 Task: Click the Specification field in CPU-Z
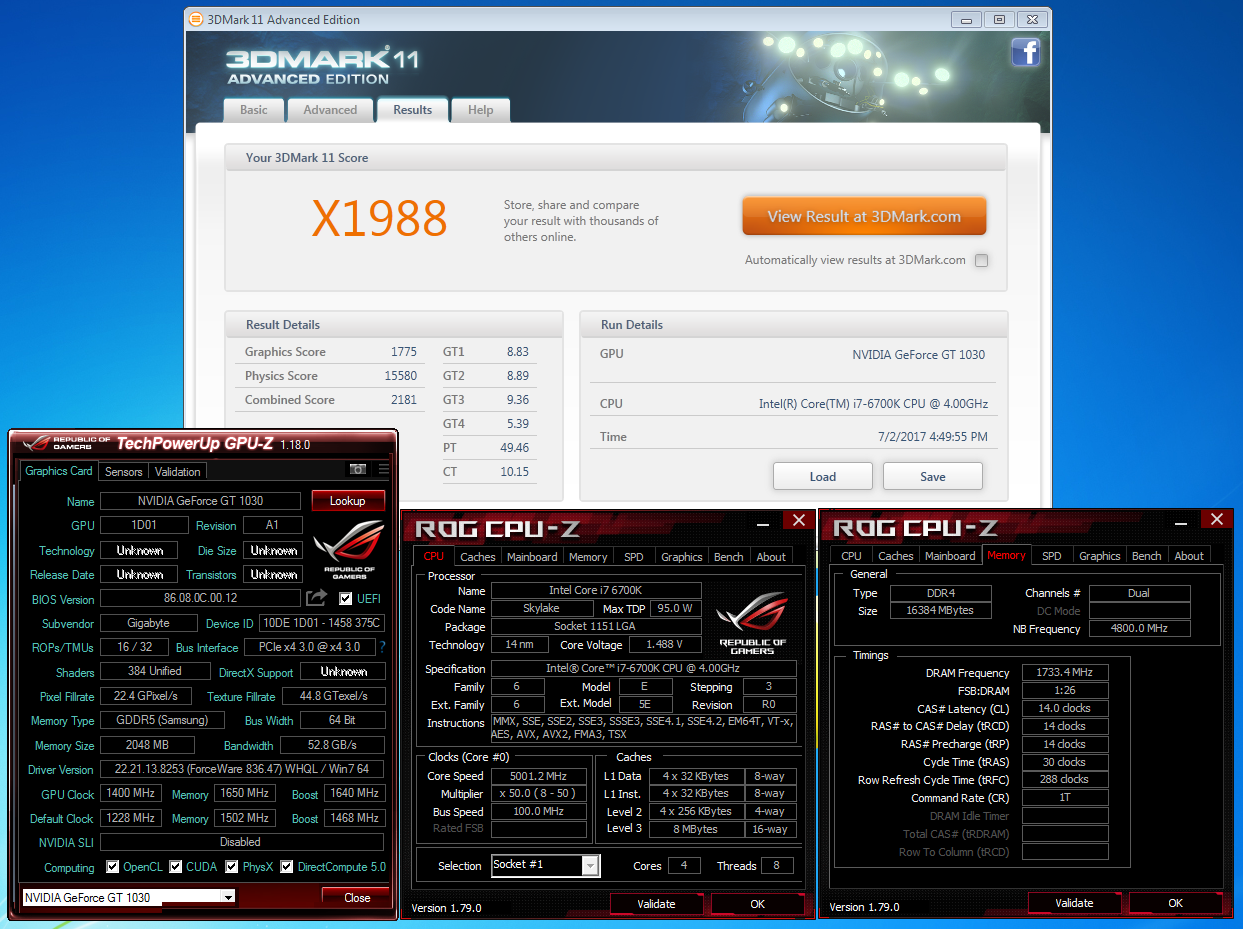643,669
